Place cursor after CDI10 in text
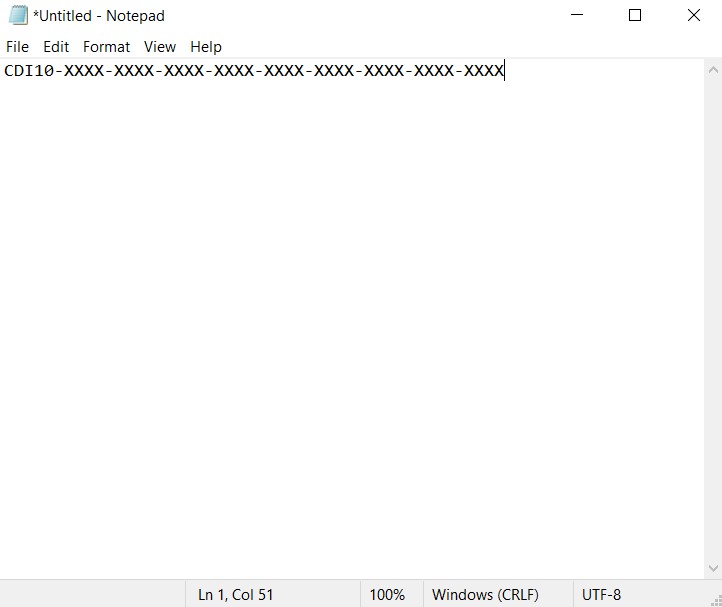Viewport: 722px width, 607px height. [x=54, y=71]
